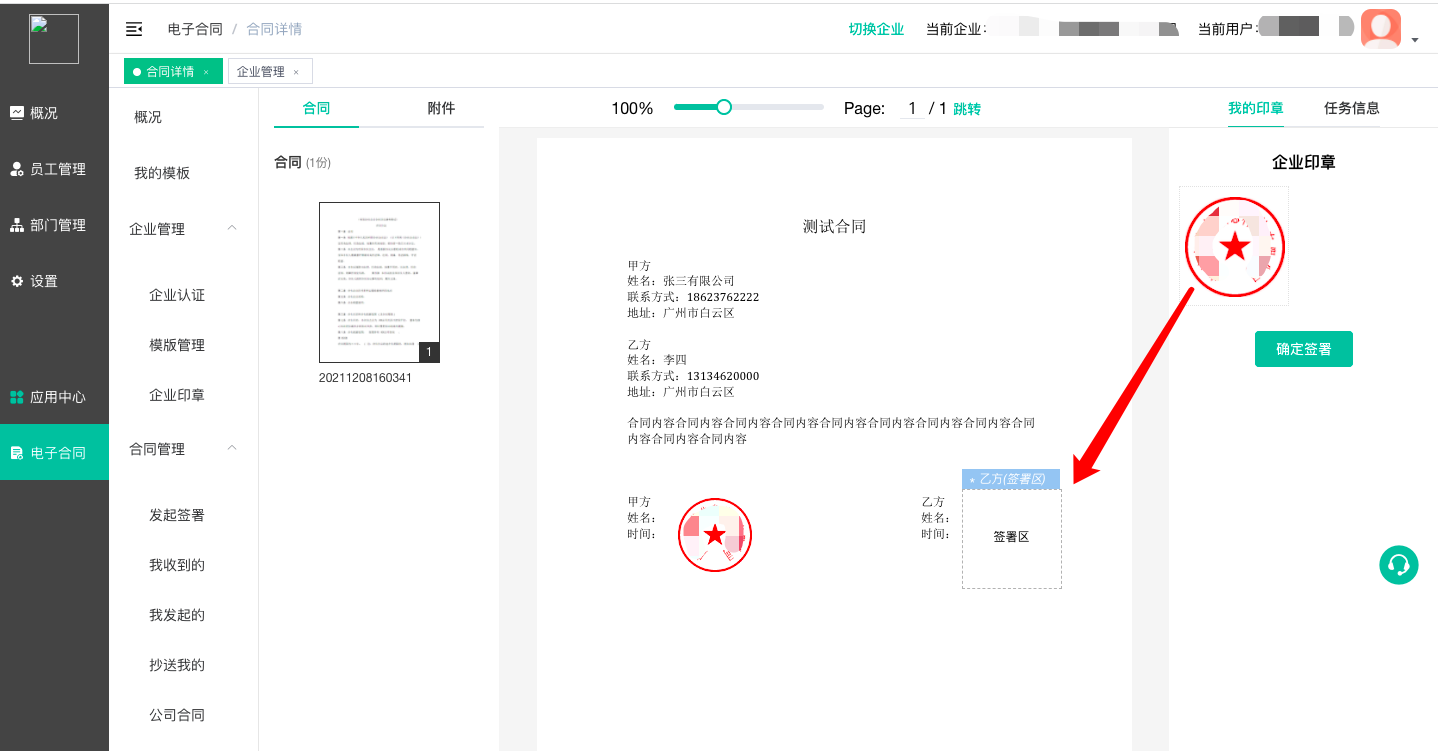
Task: Click the 员工管理 person icon
Action: click(x=17, y=169)
